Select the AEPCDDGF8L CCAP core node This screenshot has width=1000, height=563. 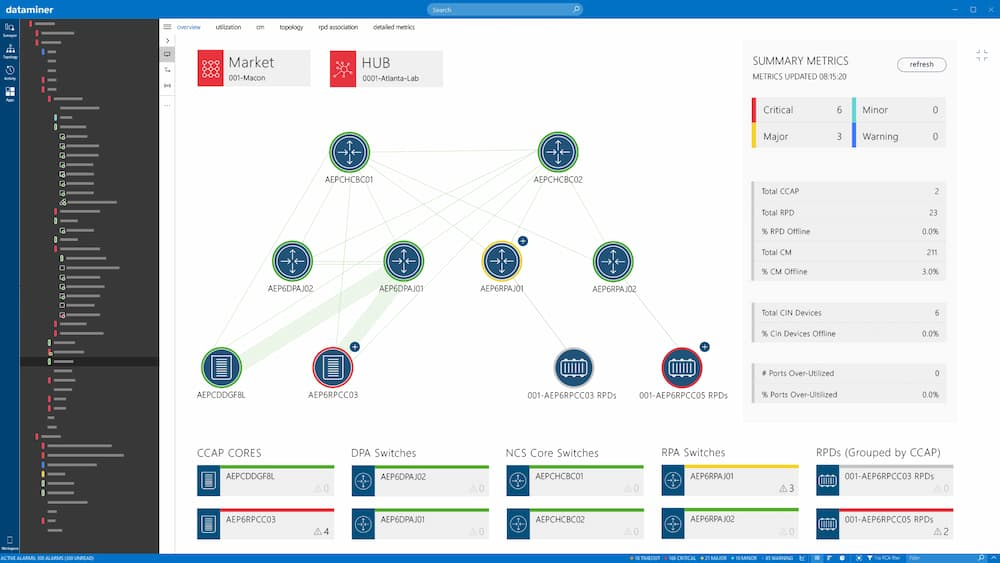tap(221, 367)
